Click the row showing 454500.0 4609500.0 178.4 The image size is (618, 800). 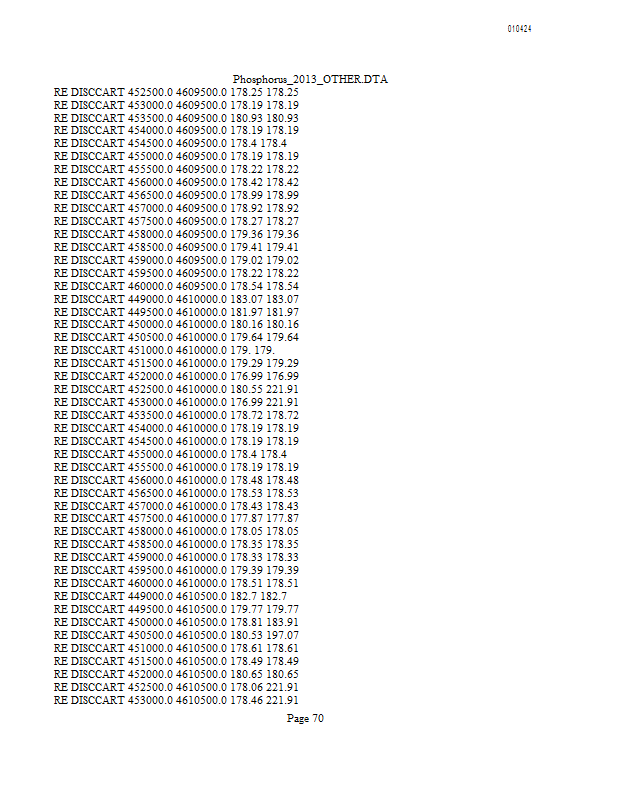(170, 143)
